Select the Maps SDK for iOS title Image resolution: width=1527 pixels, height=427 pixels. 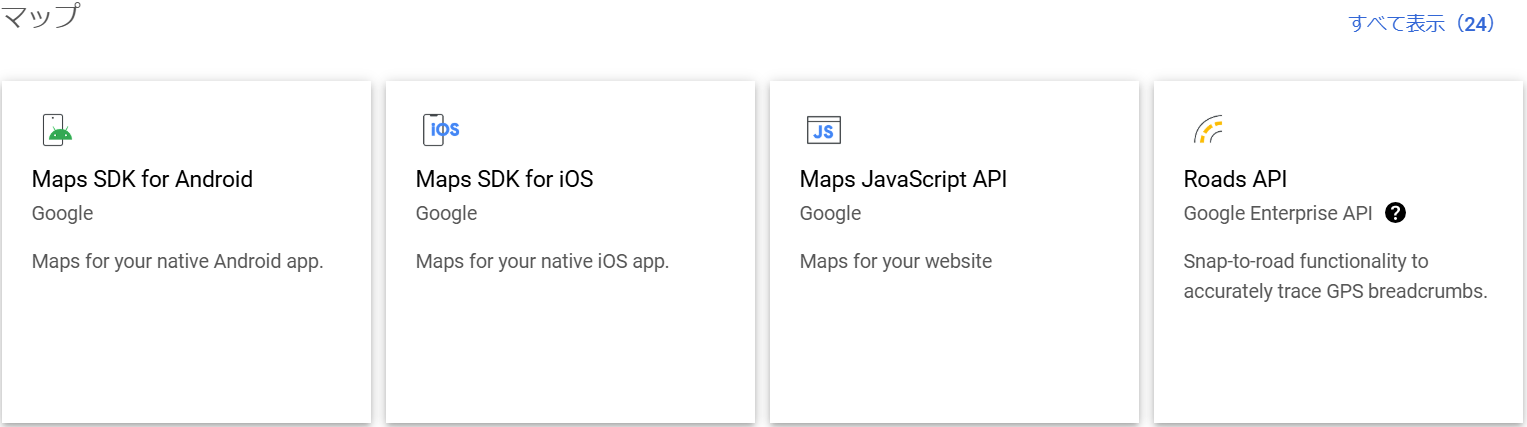504,179
